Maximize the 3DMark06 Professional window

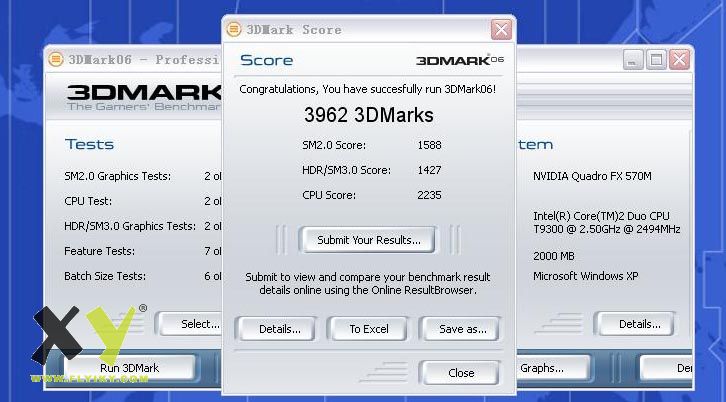point(656,60)
